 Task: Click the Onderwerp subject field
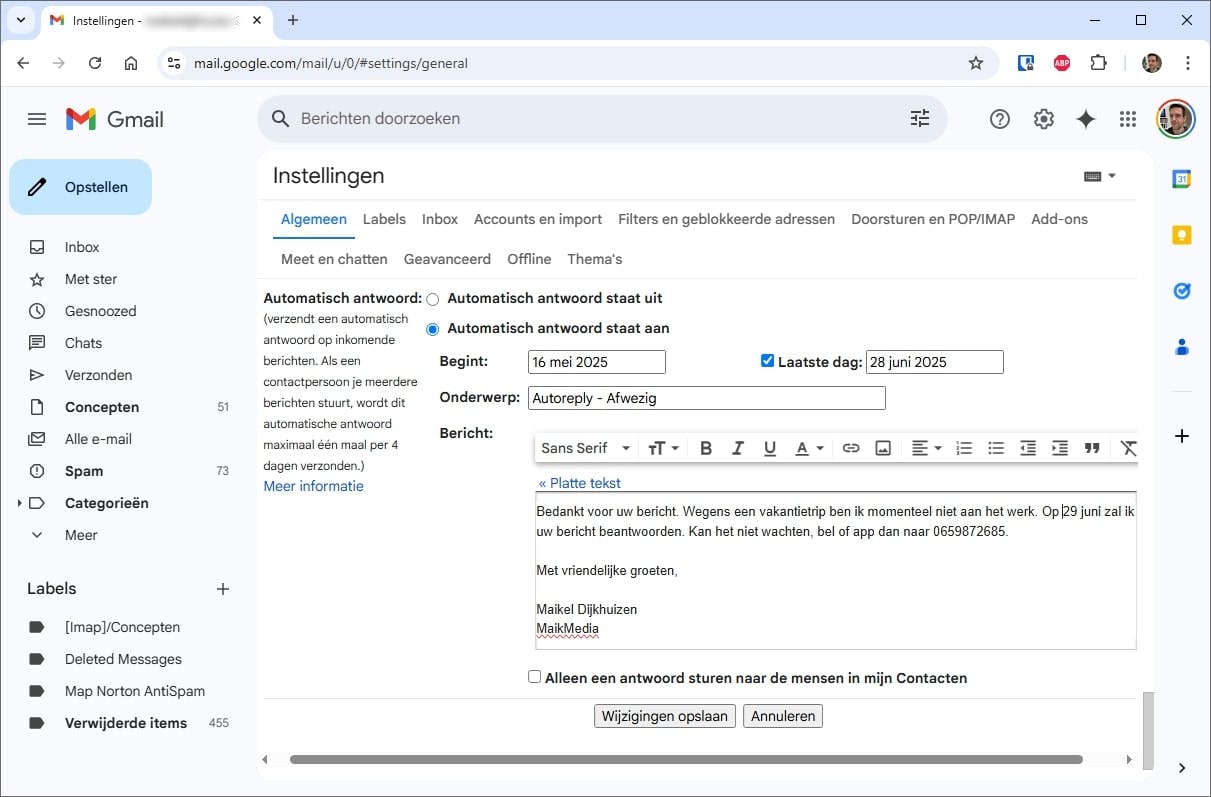coord(707,398)
